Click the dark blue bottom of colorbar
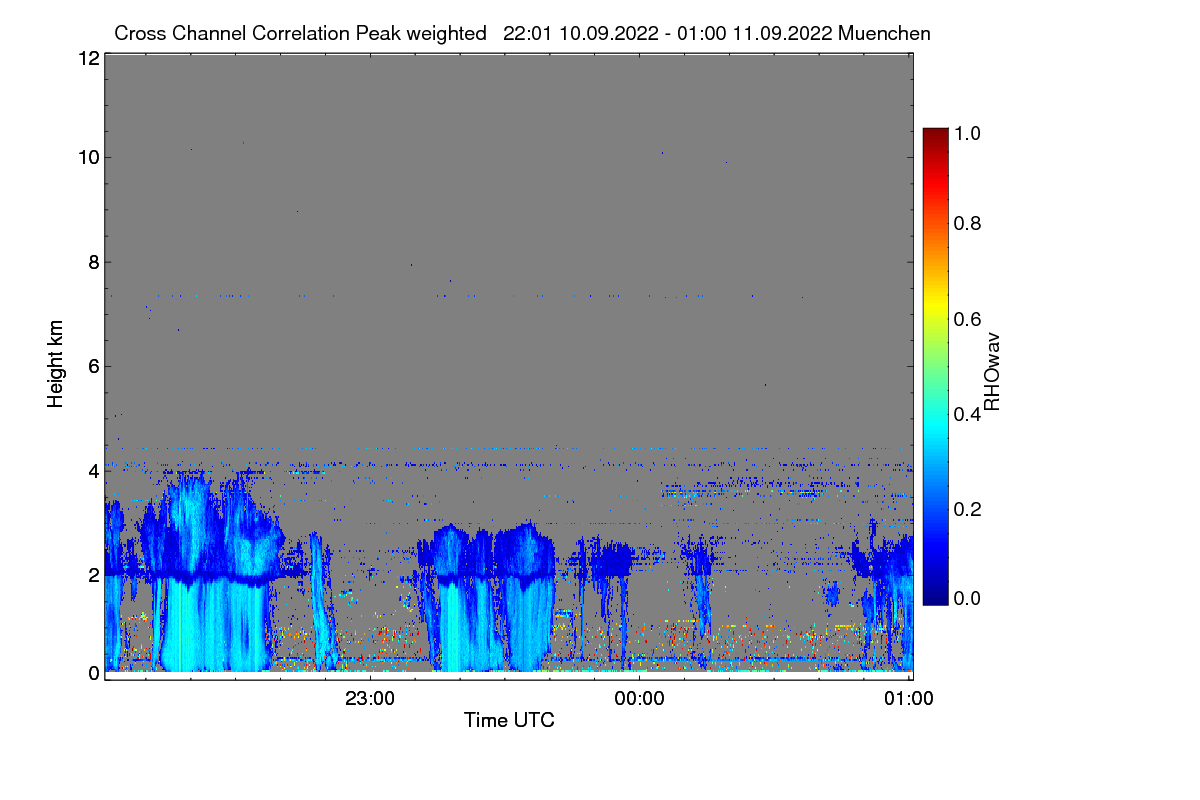 tap(935, 599)
